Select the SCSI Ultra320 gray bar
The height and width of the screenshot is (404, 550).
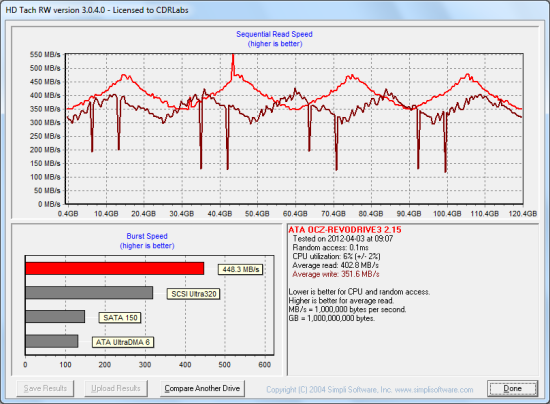[89, 293]
